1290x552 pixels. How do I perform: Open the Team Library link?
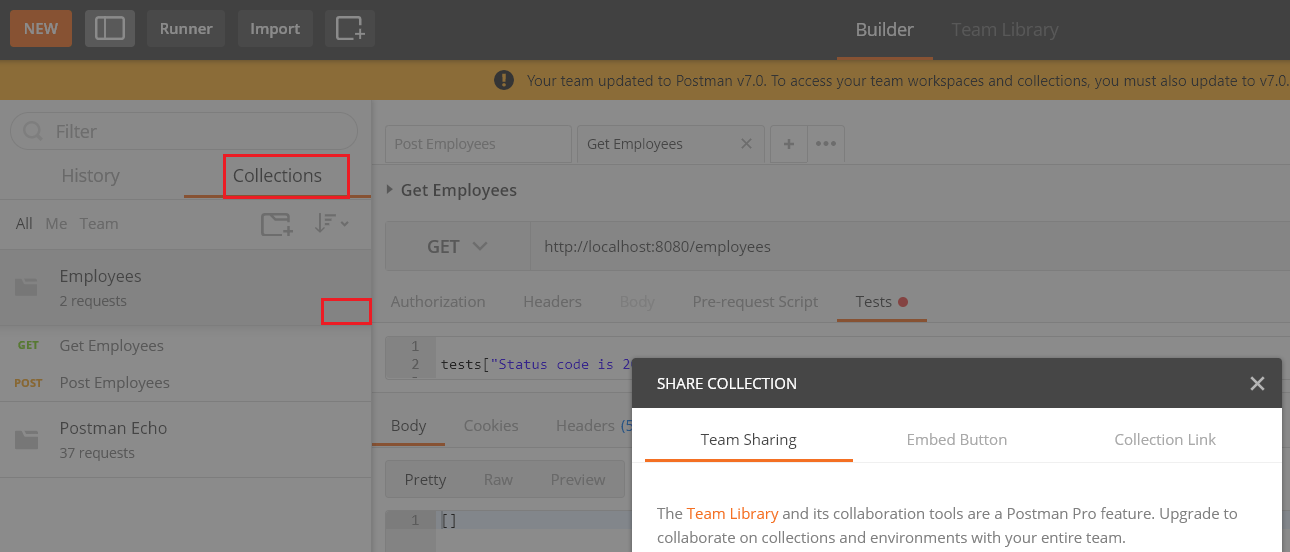732,513
